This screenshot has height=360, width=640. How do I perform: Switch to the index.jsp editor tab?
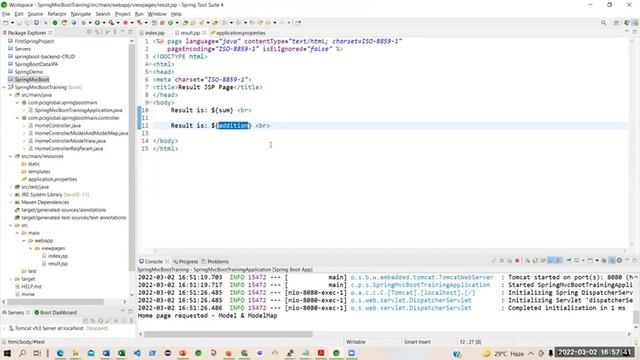click(152, 33)
